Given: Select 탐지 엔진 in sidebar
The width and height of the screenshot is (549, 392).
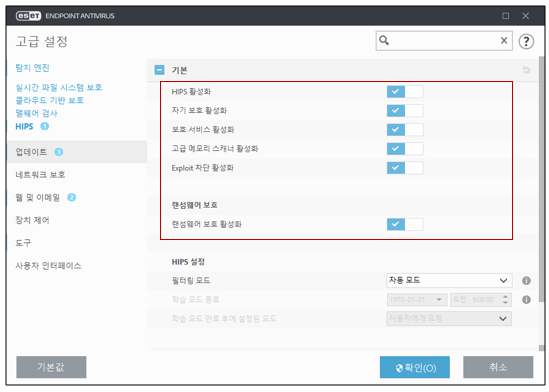Looking at the screenshot, I should 32,68.
